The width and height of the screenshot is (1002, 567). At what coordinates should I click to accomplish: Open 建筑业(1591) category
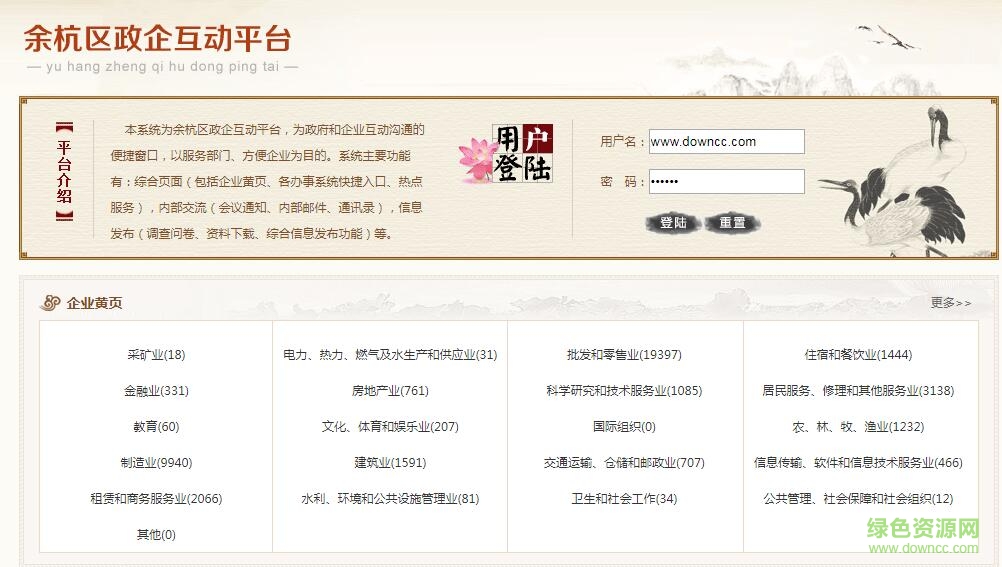pos(390,462)
